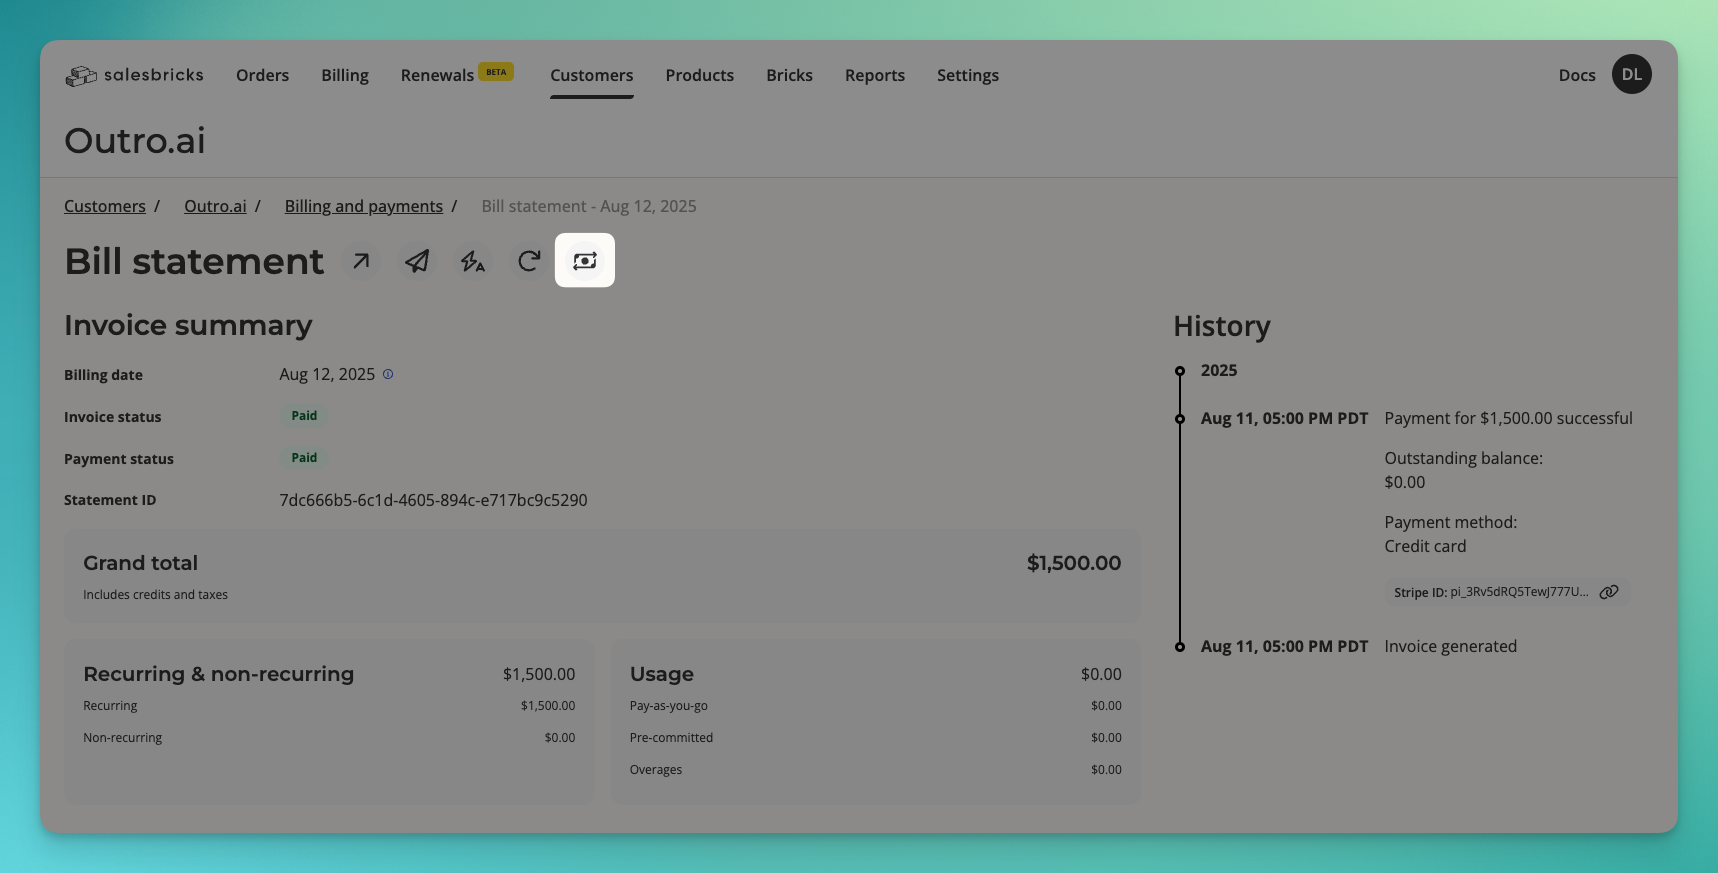1718x873 pixels.
Task: Open the bill statement in a new page arrow icon
Action: 361,261
